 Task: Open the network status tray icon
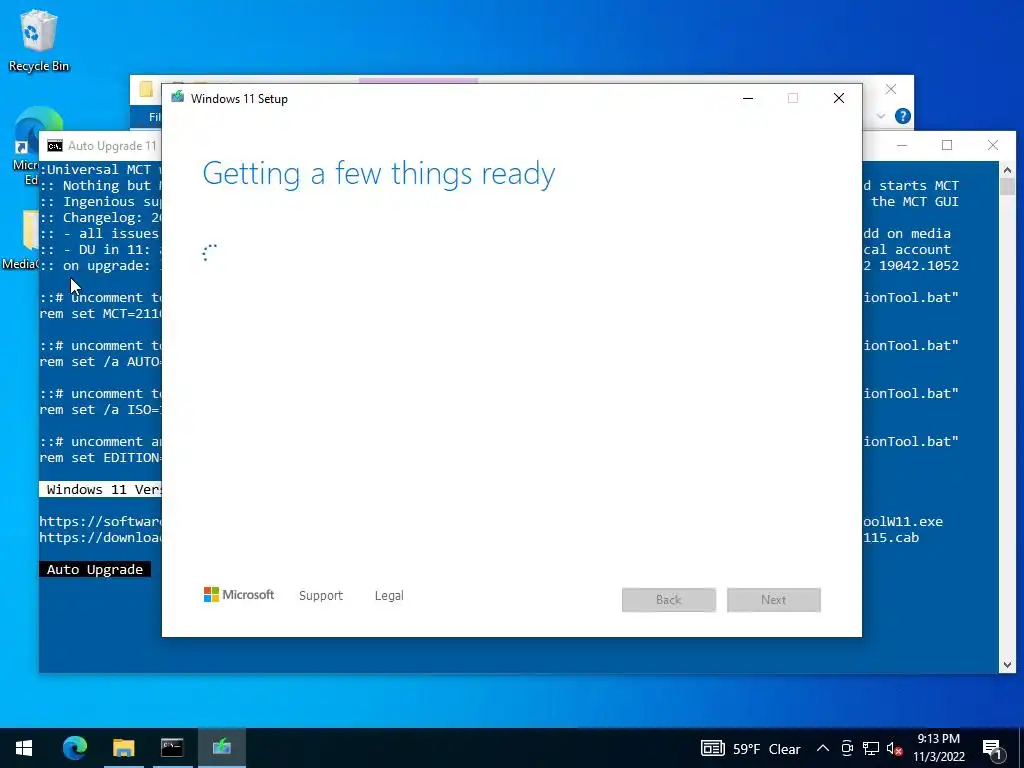871,748
